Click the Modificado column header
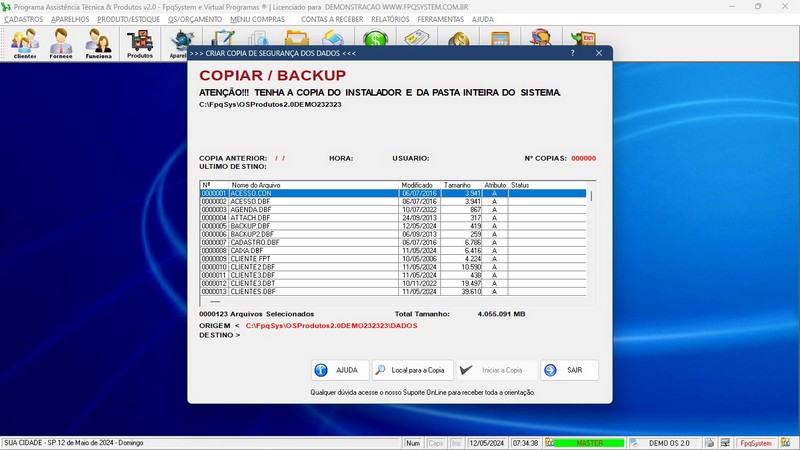800x450 pixels. (x=417, y=185)
